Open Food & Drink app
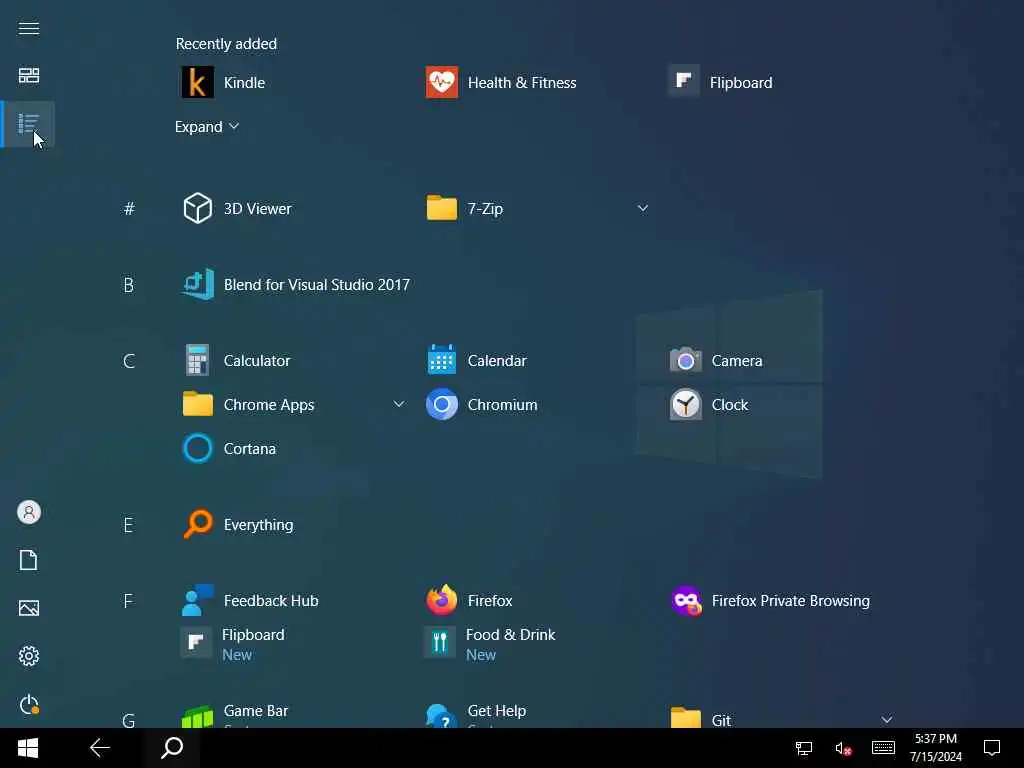 [x=490, y=644]
